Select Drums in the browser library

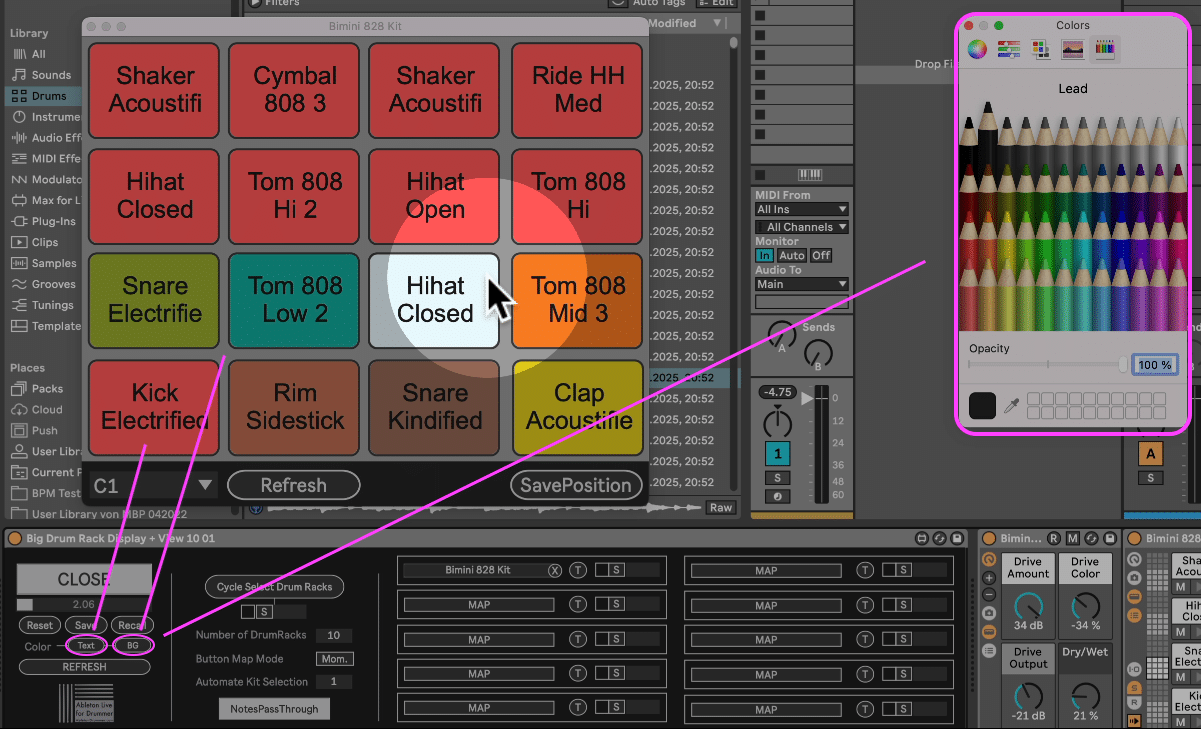click(x=48, y=96)
